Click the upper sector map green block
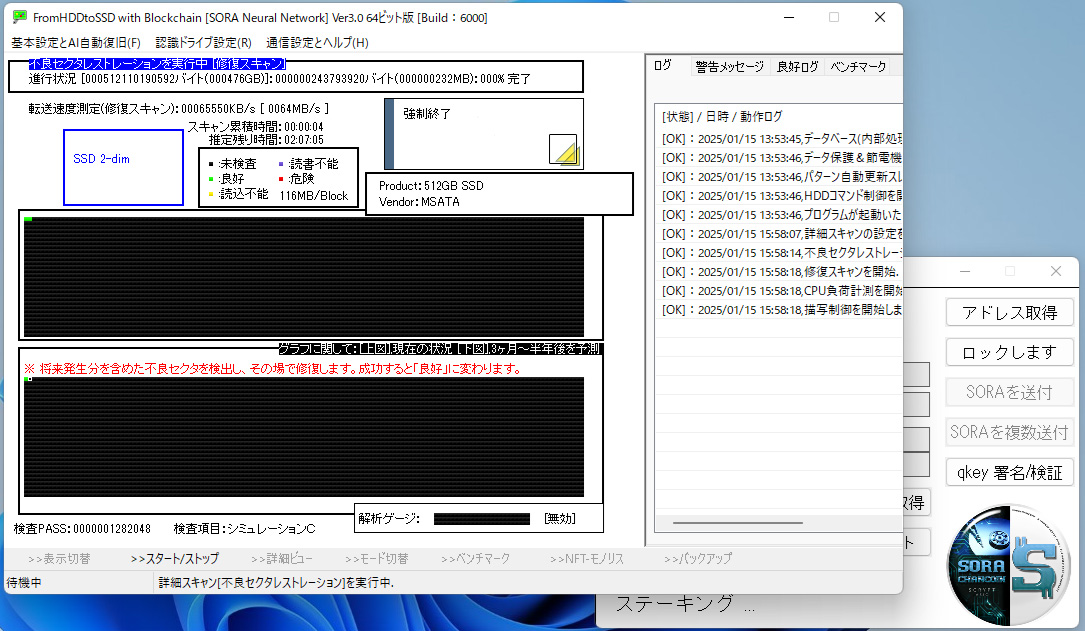1085x631 pixels. pos(28,219)
